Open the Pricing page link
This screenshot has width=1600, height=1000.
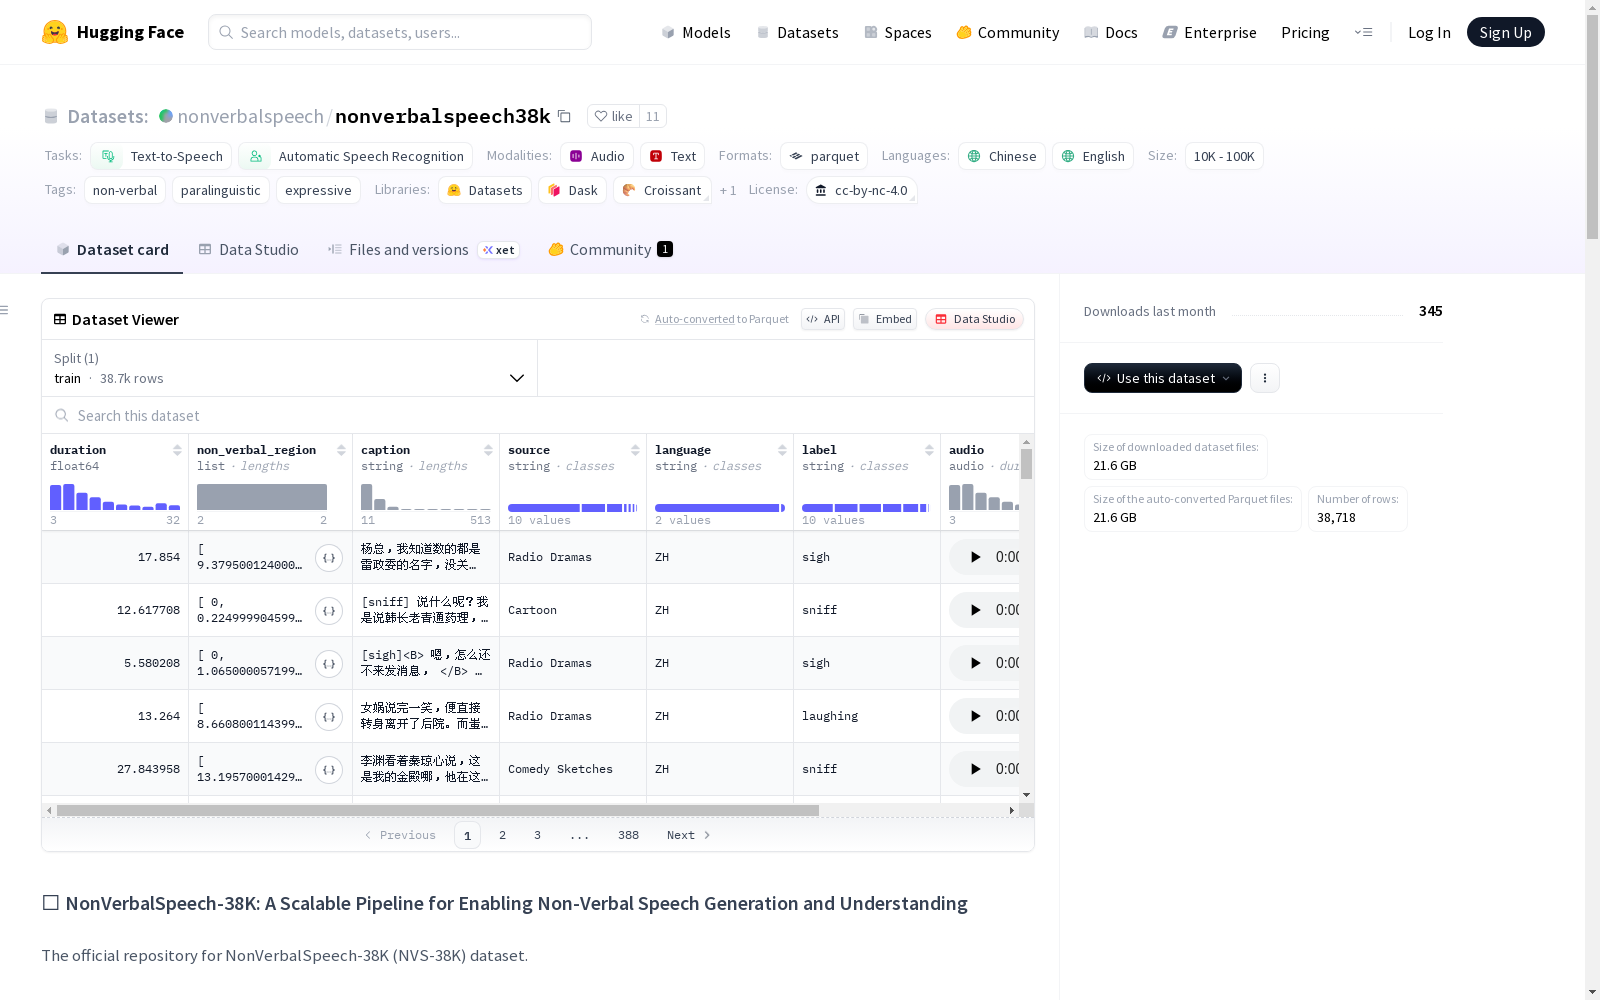coord(1305,32)
